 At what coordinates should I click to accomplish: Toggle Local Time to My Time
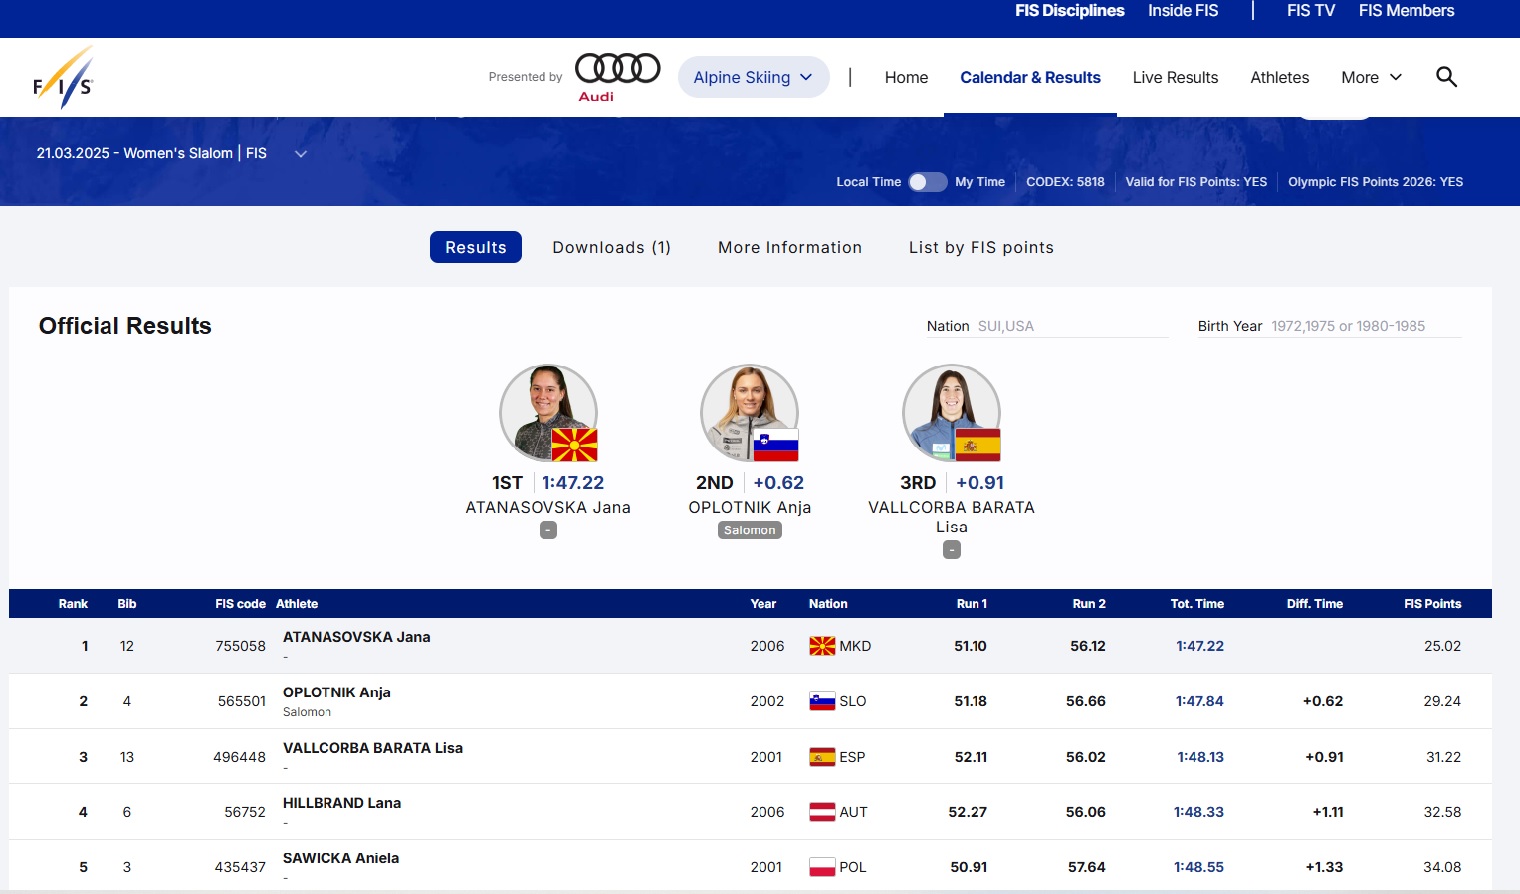pos(927,182)
